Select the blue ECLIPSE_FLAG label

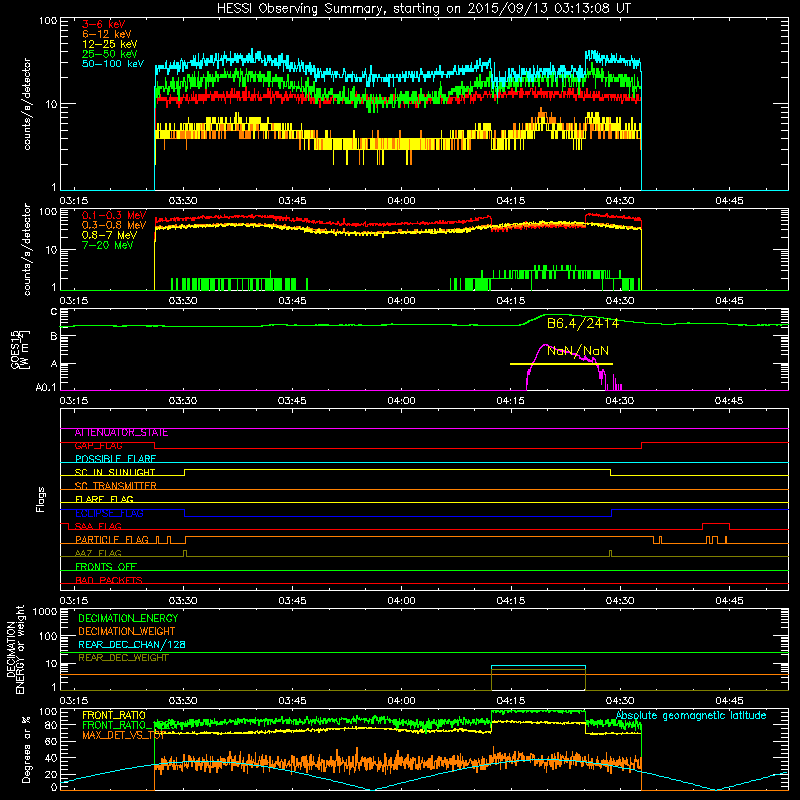(109, 513)
